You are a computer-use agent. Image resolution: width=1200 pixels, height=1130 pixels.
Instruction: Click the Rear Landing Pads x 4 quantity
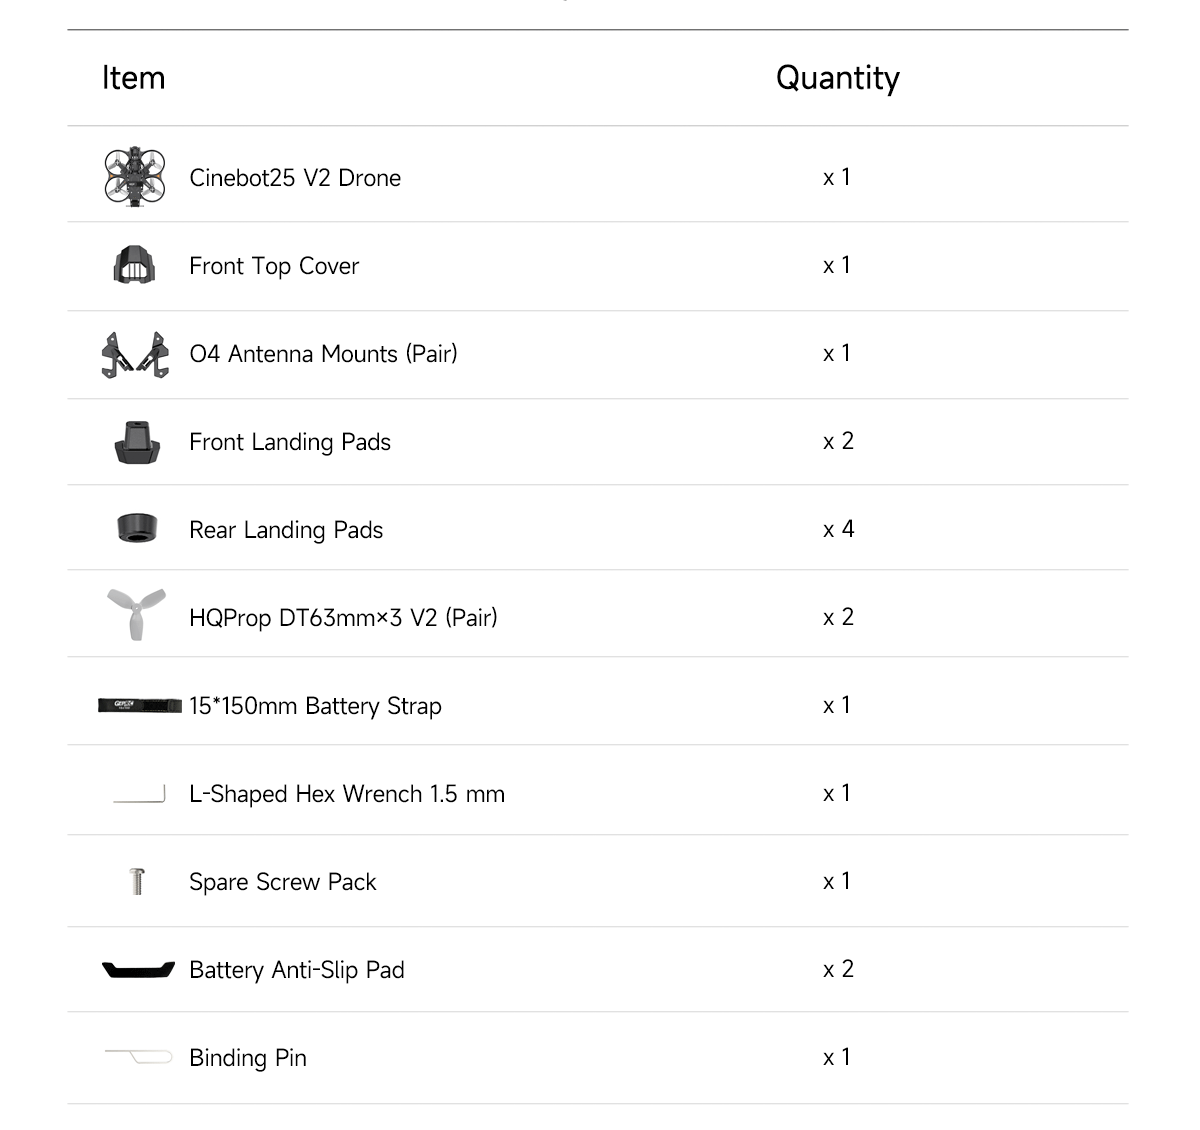point(838,529)
